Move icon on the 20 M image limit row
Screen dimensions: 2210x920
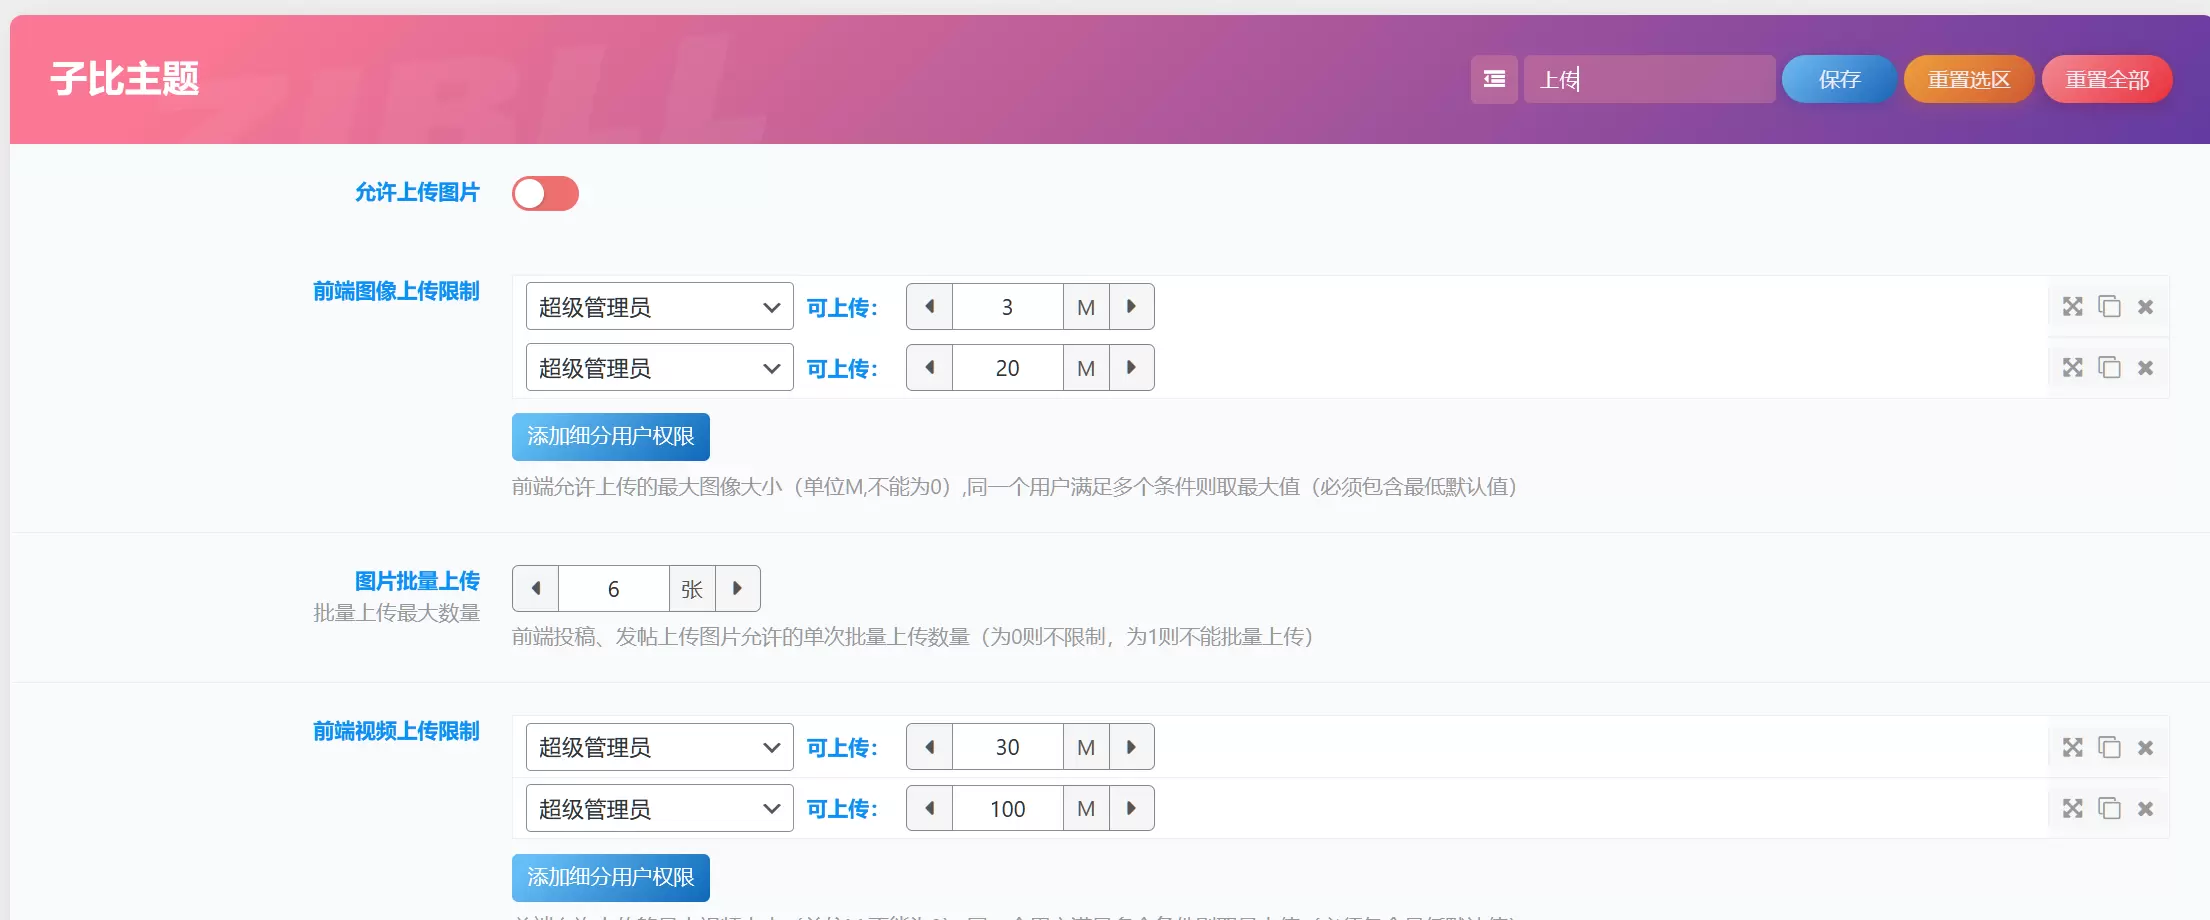tap(2072, 368)
